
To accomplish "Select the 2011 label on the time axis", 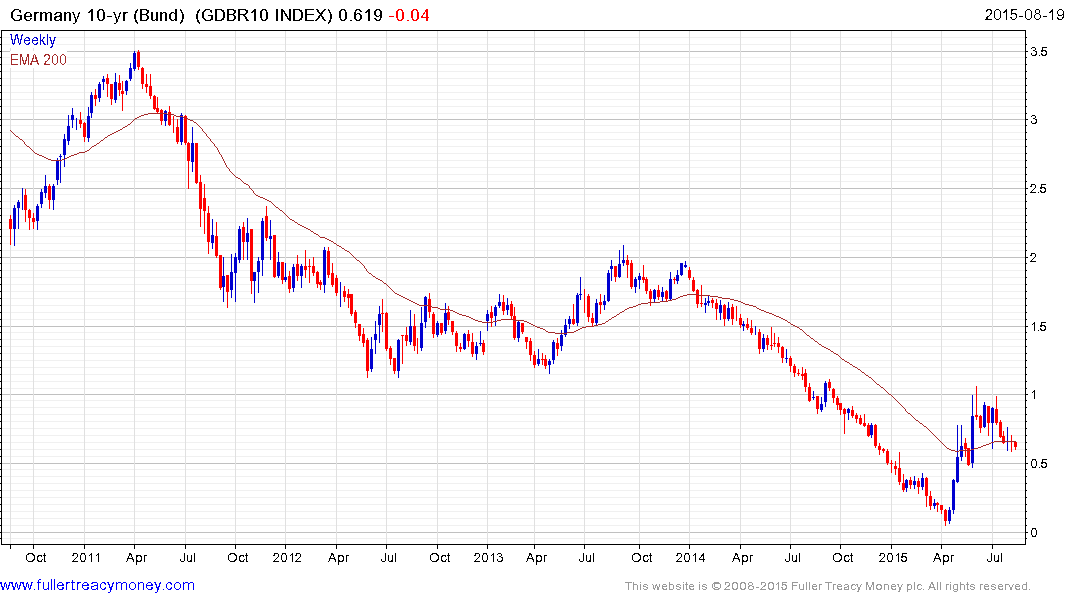I will (85, 556).
